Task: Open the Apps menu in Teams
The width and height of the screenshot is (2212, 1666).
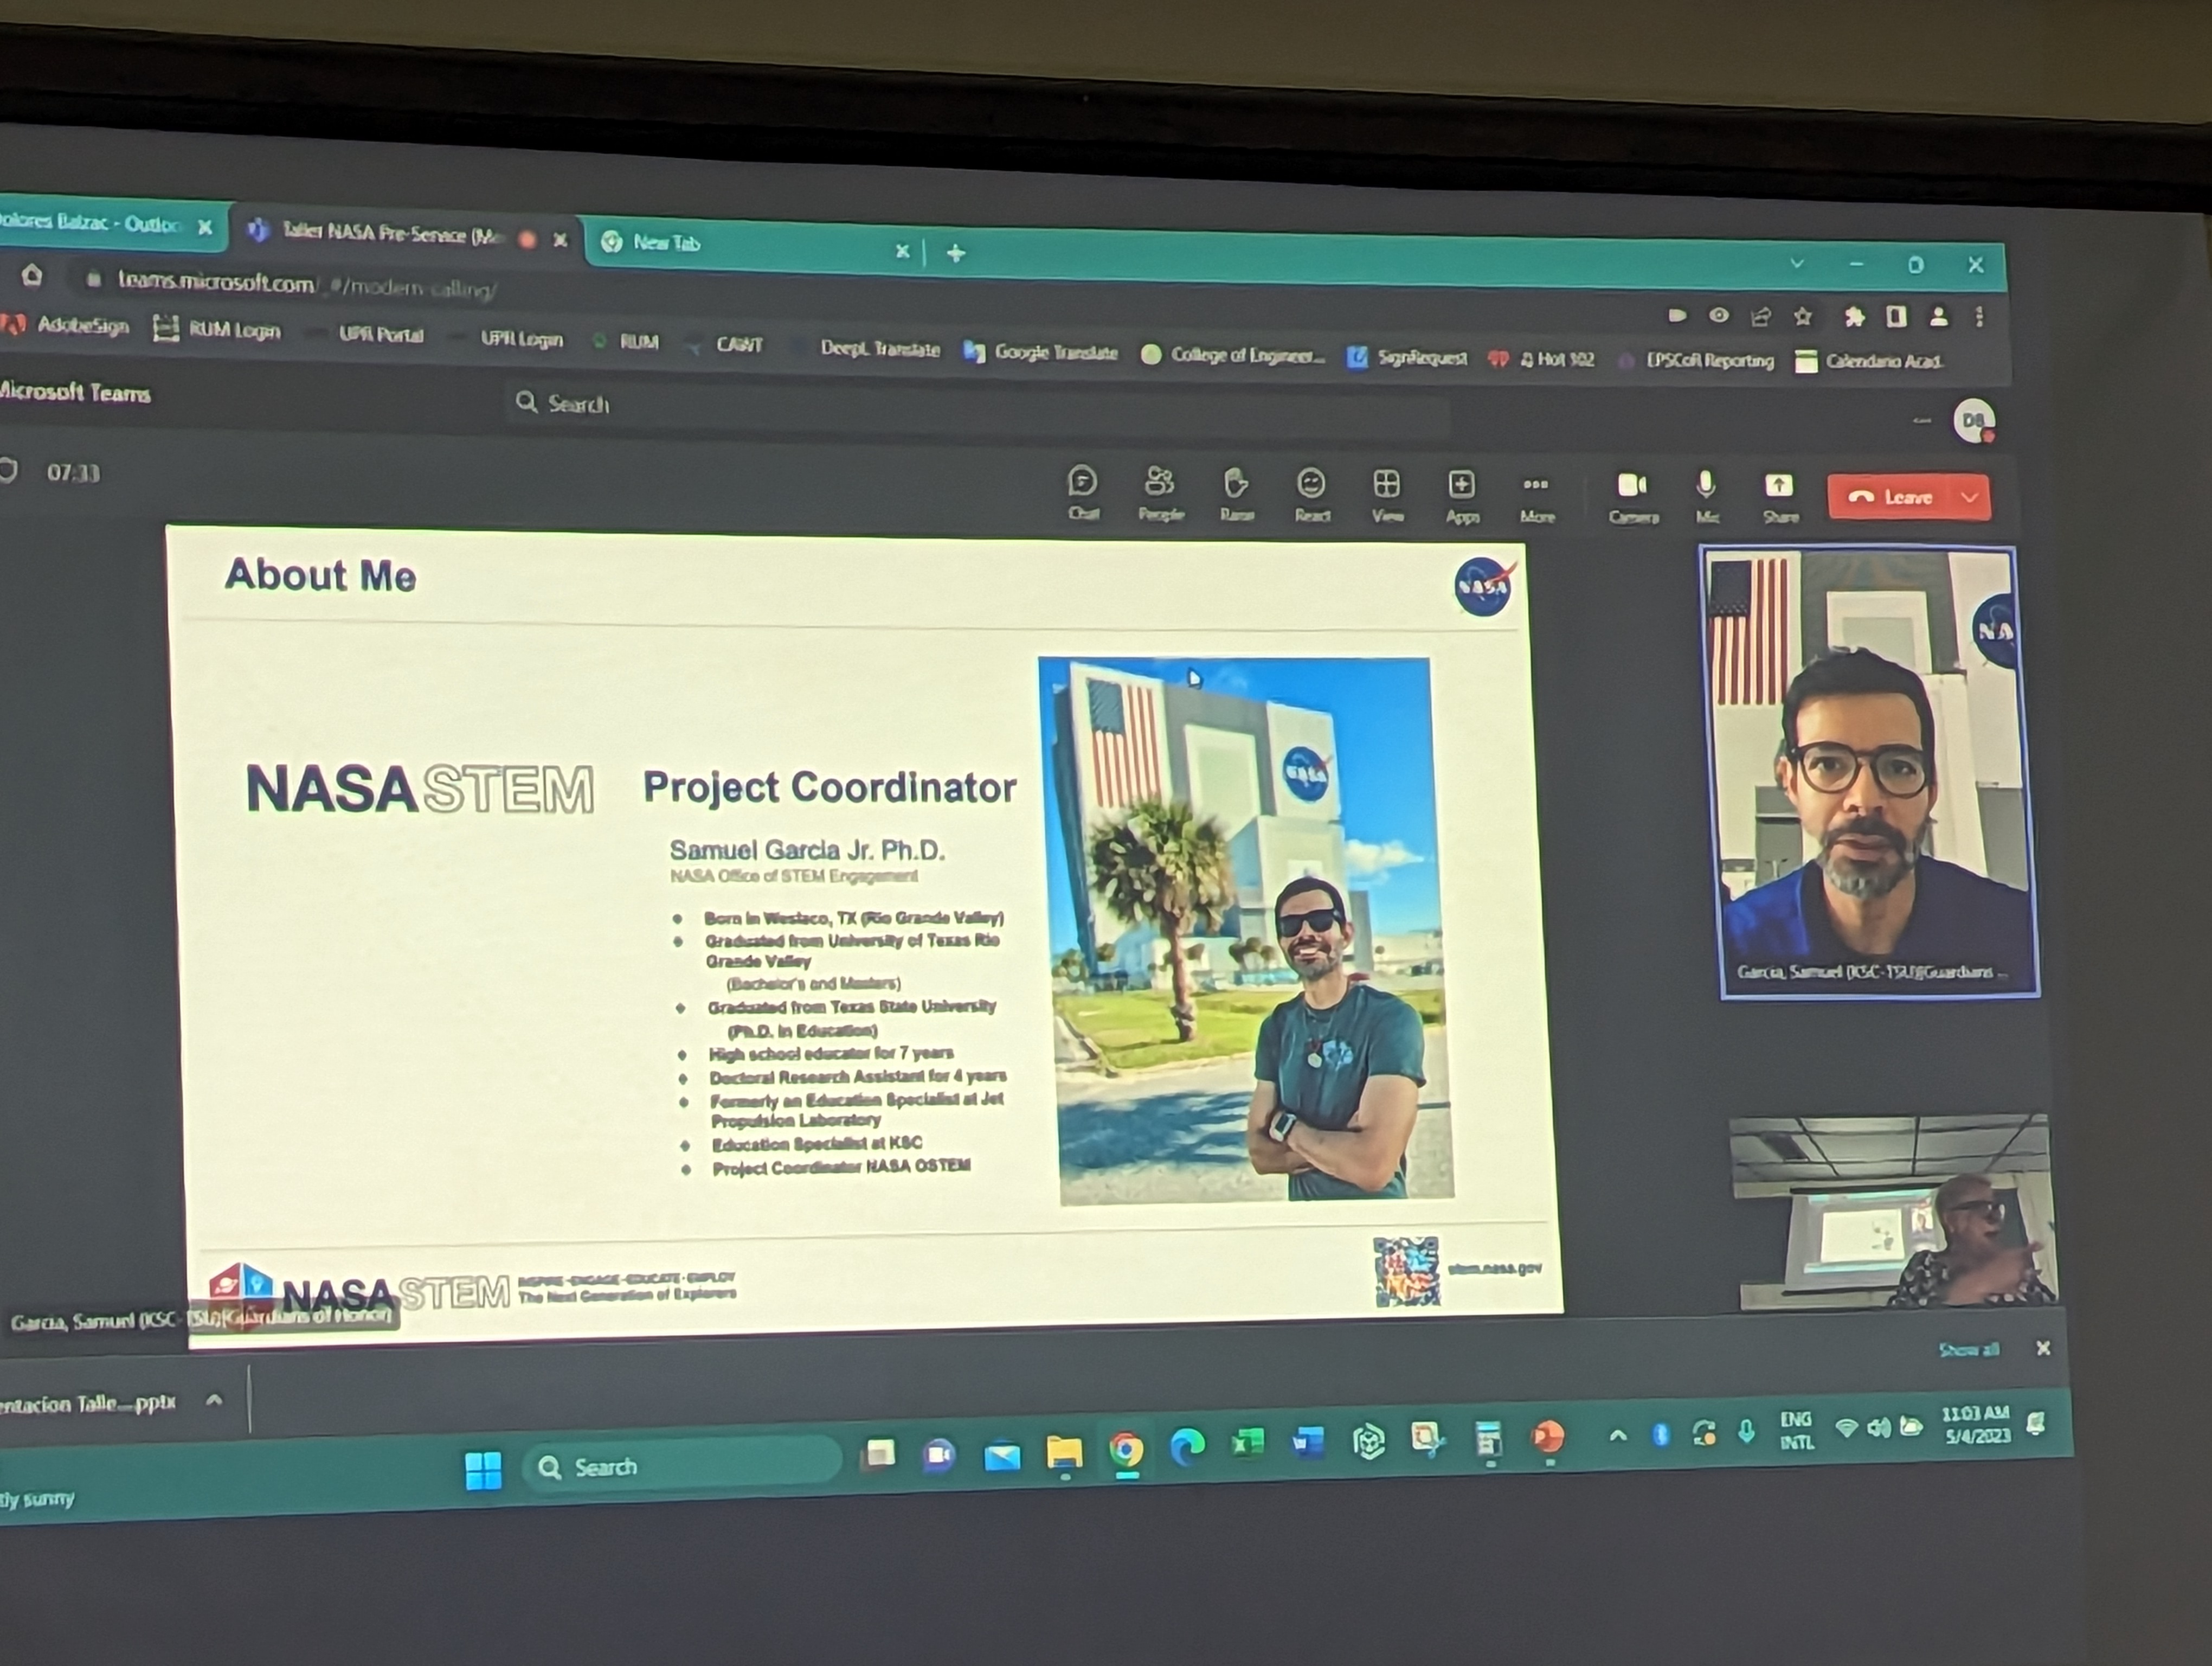Action: pyautogui.click(x=1462, y=497)
